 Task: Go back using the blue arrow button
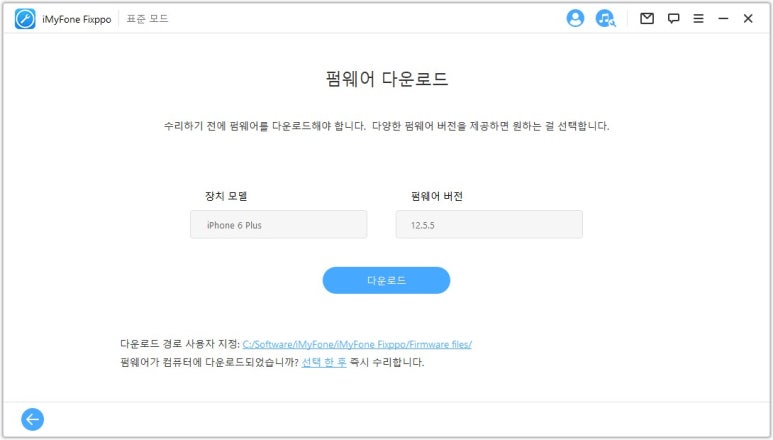(33, 419)
